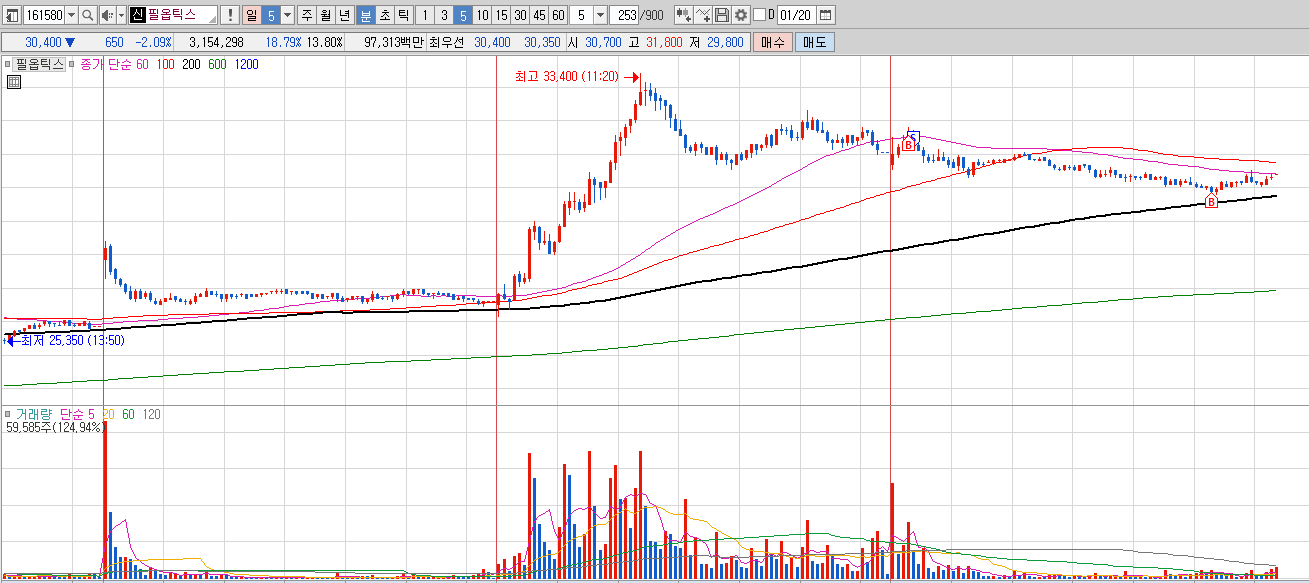Select the 주 (weekly) period tab

coord(307,15)
